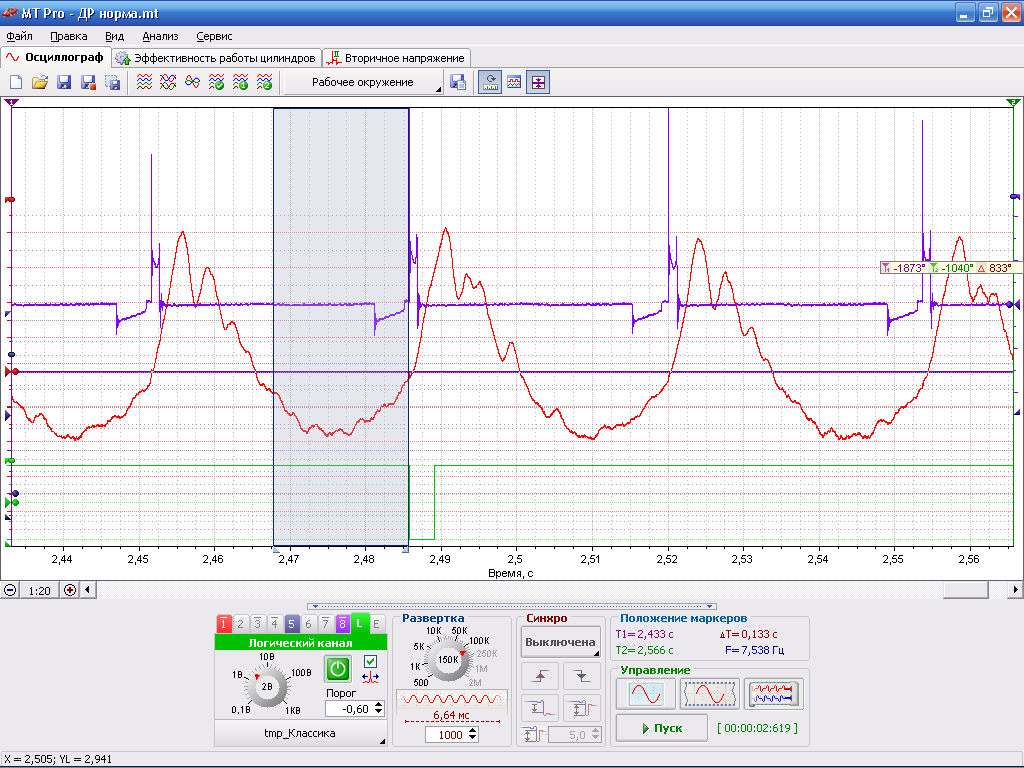Click the crossed waveforms icon in the toolbar
Image resolution: width=1024 pixels, height=768 pixels.
(168, 82)
